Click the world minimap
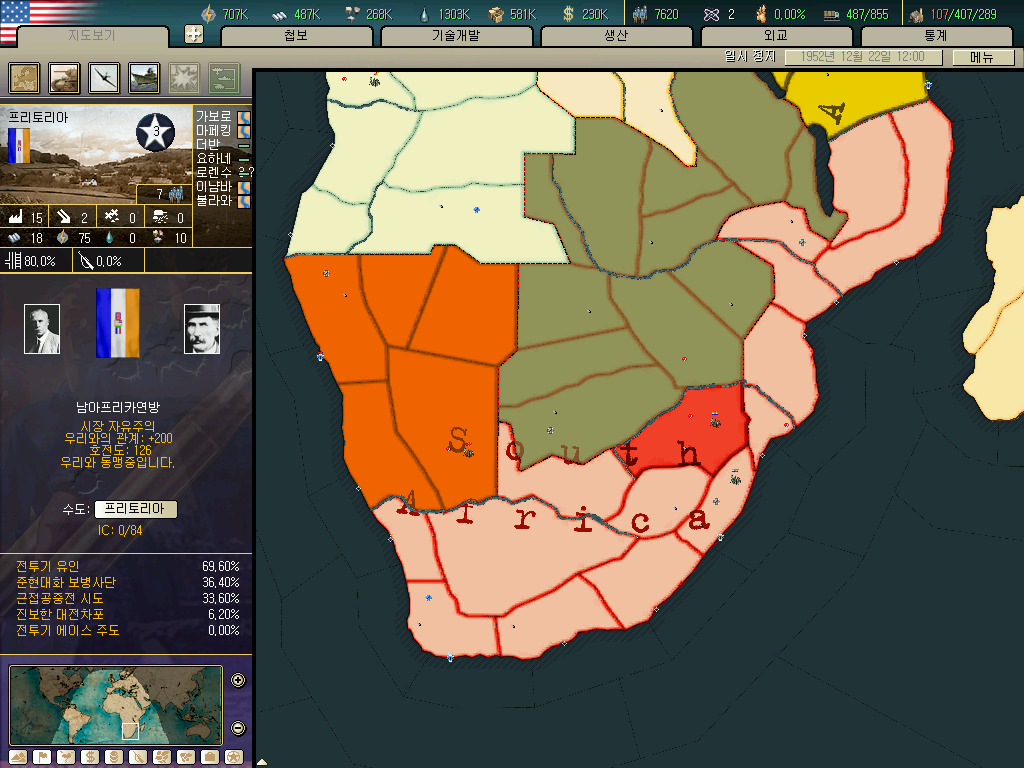The image size is (1024, 768). (x=116, y=705)
